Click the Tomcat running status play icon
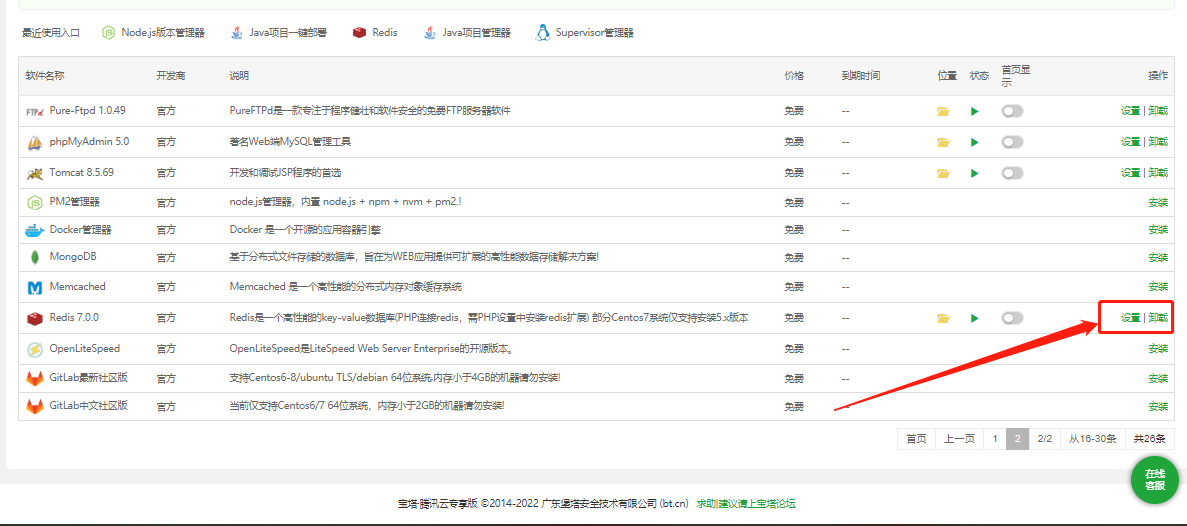The image size is (1187, 526). coord(975,173)
